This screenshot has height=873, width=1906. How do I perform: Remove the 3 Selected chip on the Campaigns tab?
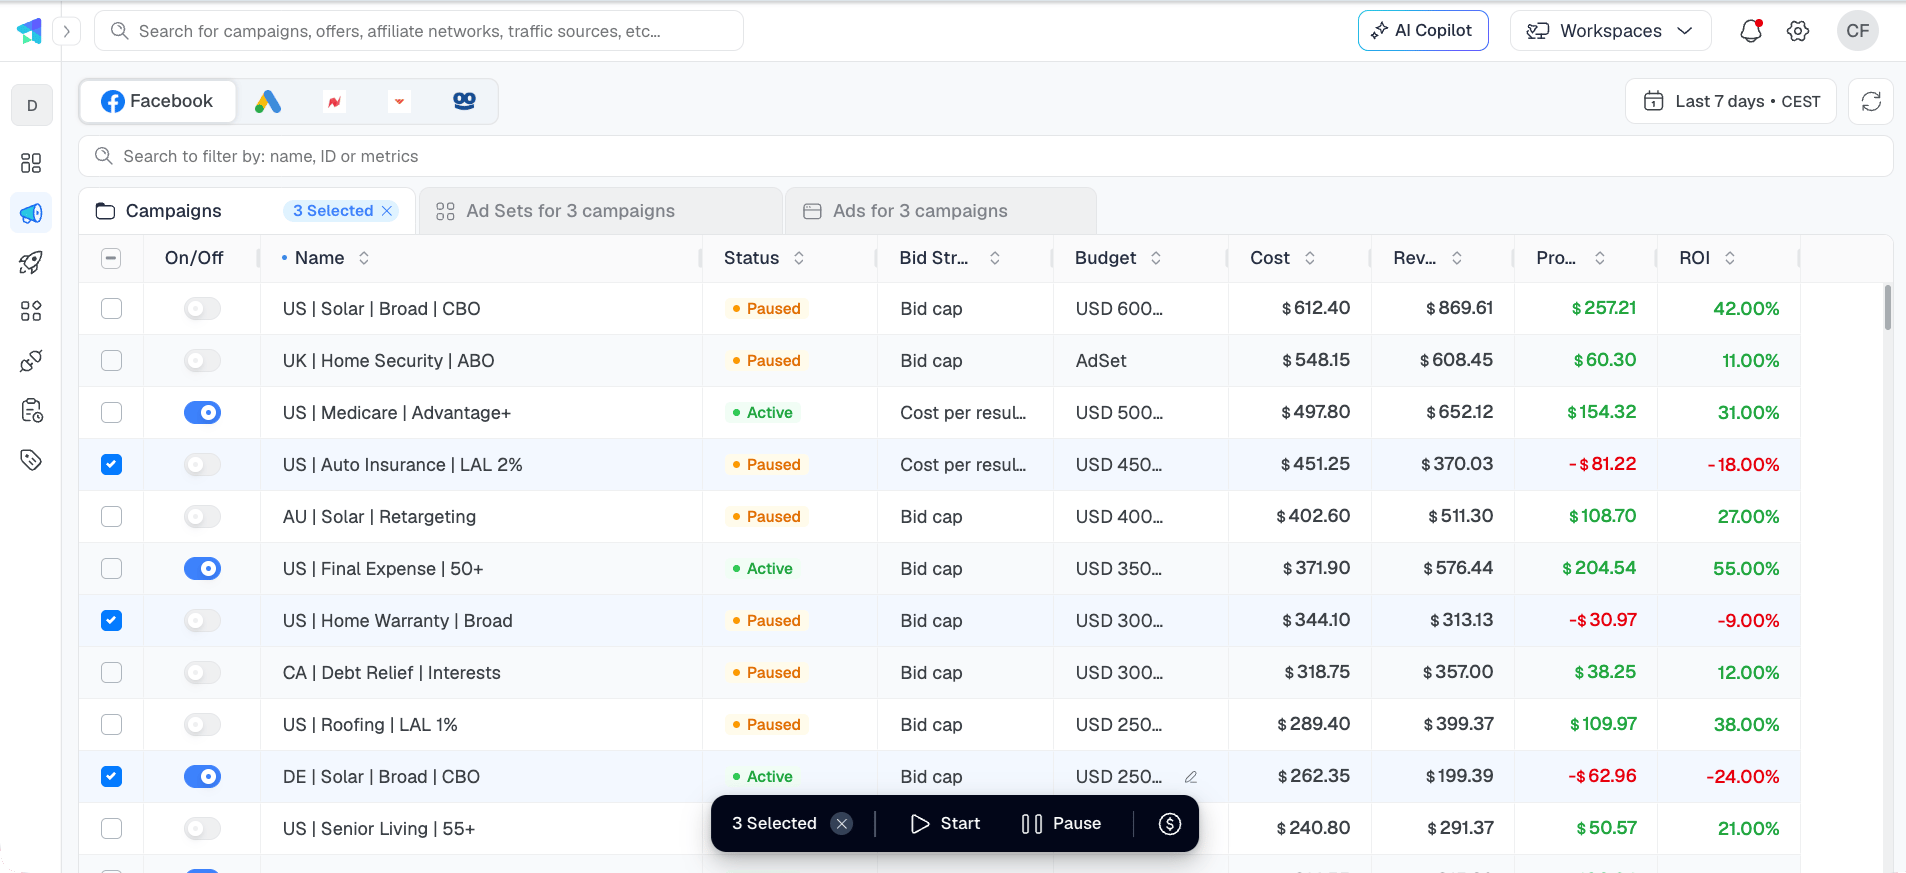pyautogui.click(x=388, y=211)
